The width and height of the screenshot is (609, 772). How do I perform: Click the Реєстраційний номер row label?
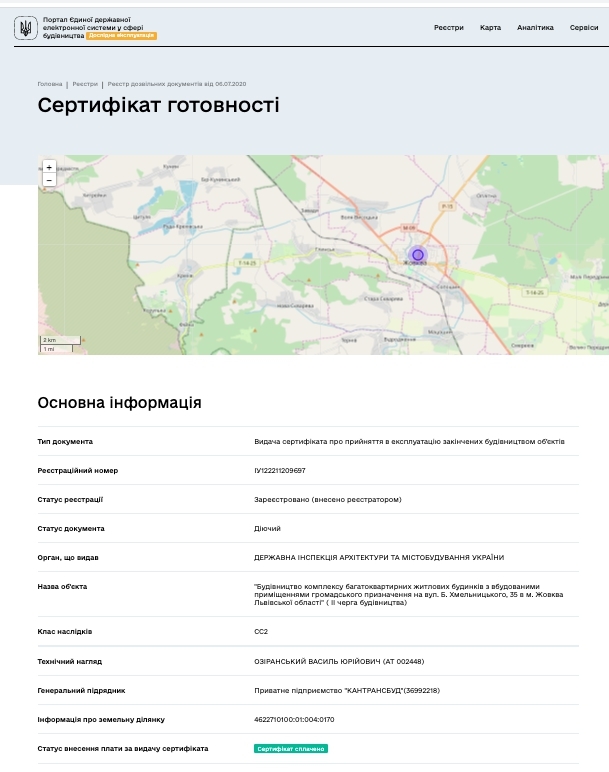(x=78, y=471)
